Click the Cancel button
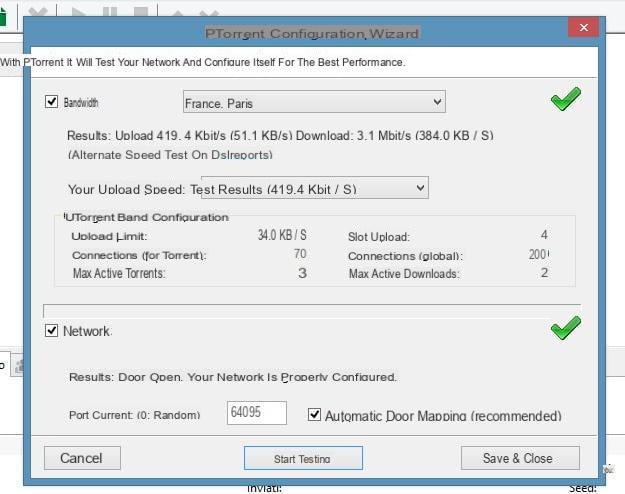Viewport: 625px width, 494px height. pyautogui.click(x=82, y=458)
